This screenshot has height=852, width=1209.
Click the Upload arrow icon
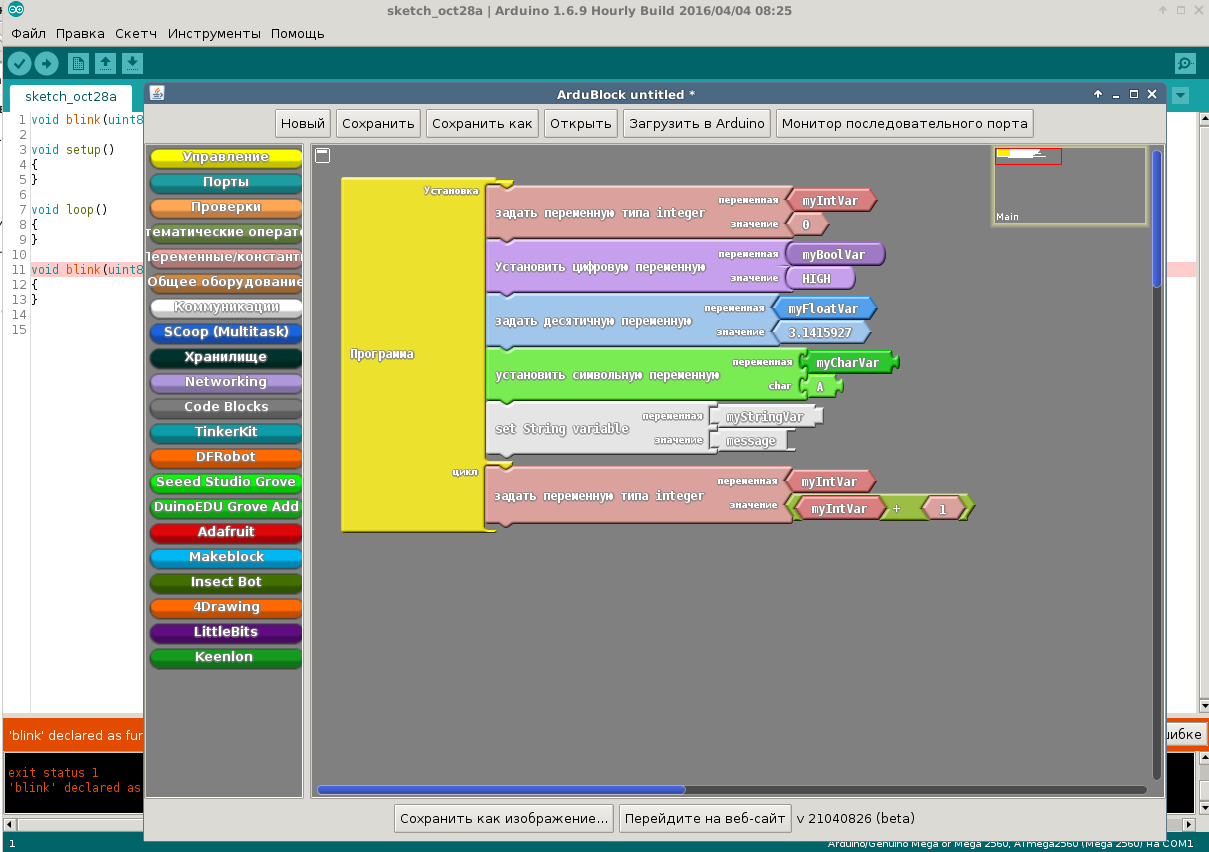coord(47,63)
